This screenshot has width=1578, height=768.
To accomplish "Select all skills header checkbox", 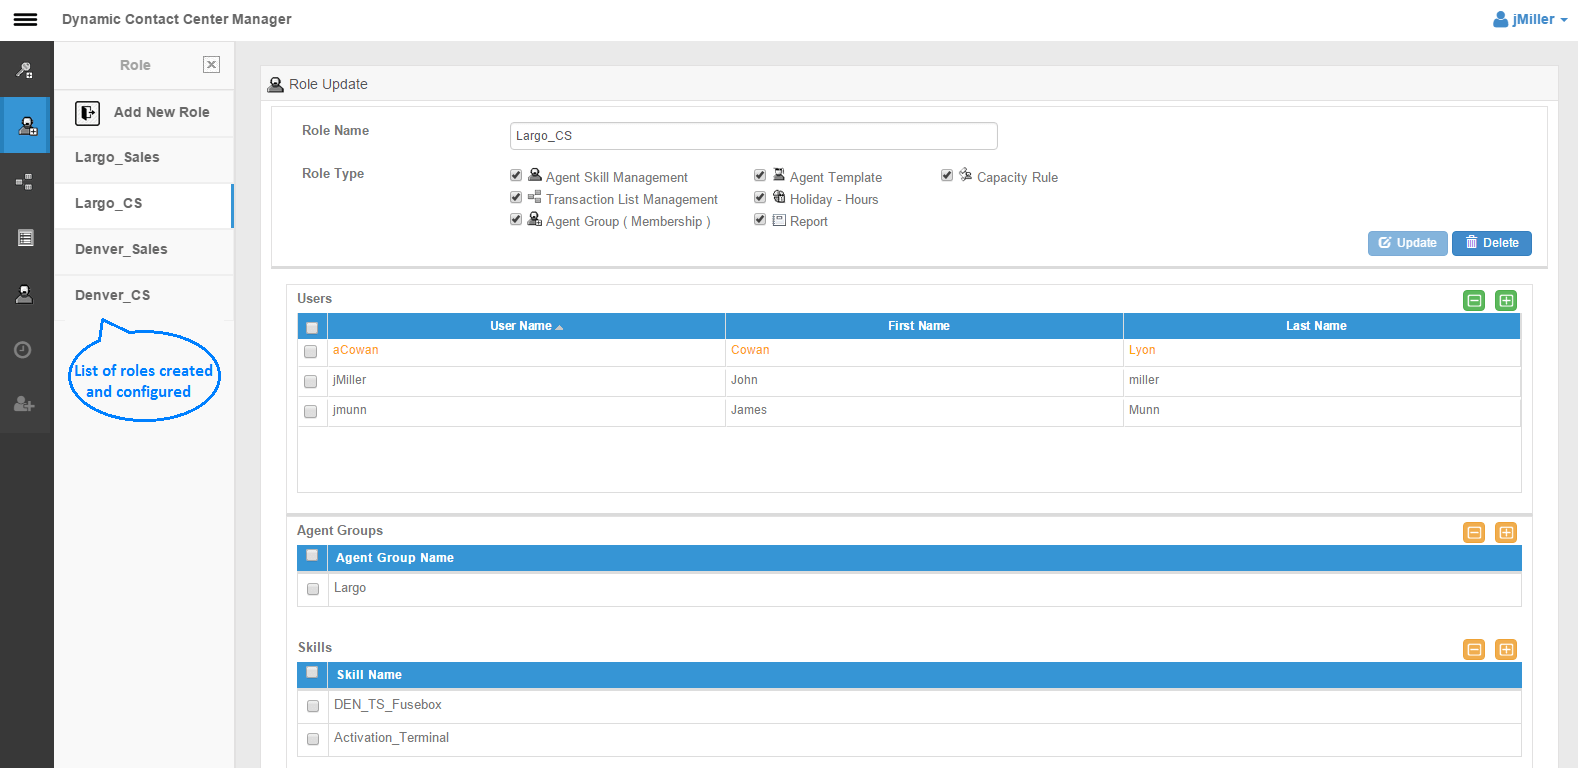I will pyautogui.click(x=312, y=673).
